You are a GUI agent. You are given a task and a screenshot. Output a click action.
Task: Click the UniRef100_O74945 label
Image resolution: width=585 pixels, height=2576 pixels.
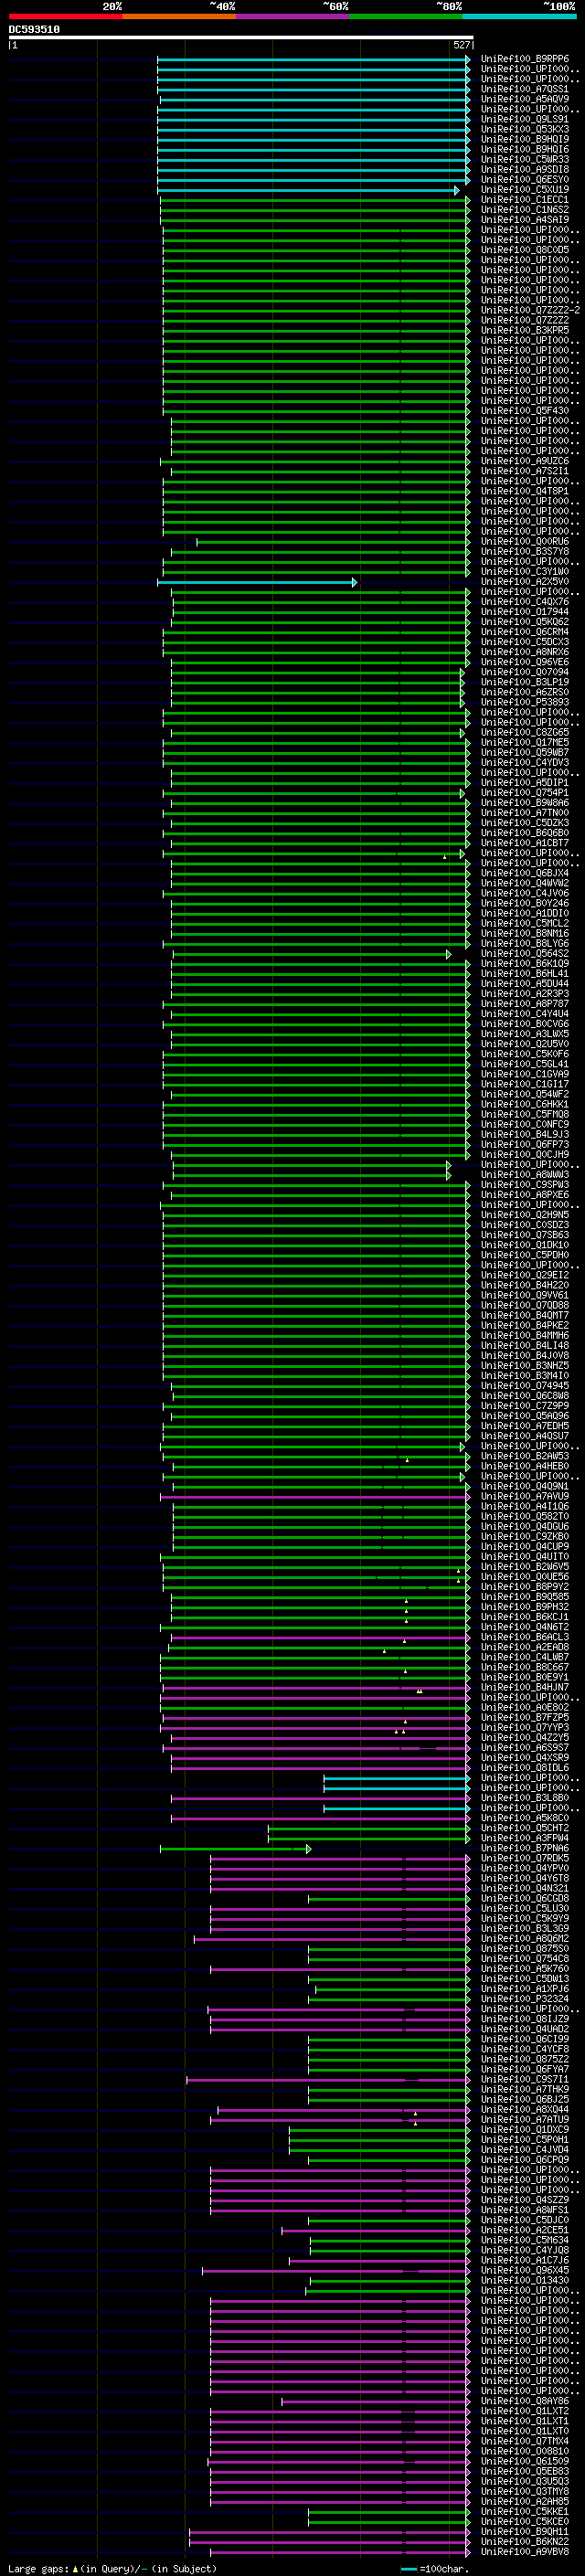(525, 1385)
